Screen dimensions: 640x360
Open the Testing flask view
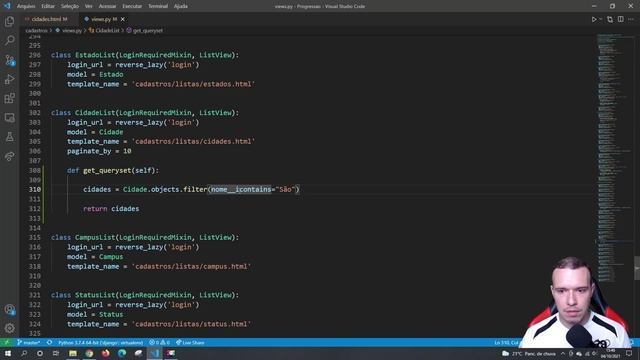pos(9,137)
